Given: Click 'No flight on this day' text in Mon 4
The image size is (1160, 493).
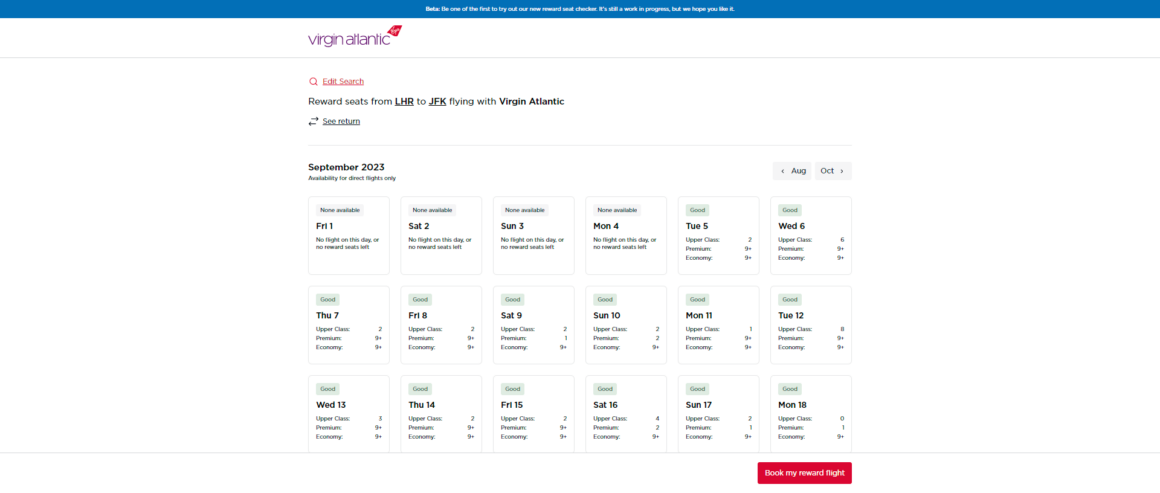Looking at the screenshot, I should click(626, 243).
